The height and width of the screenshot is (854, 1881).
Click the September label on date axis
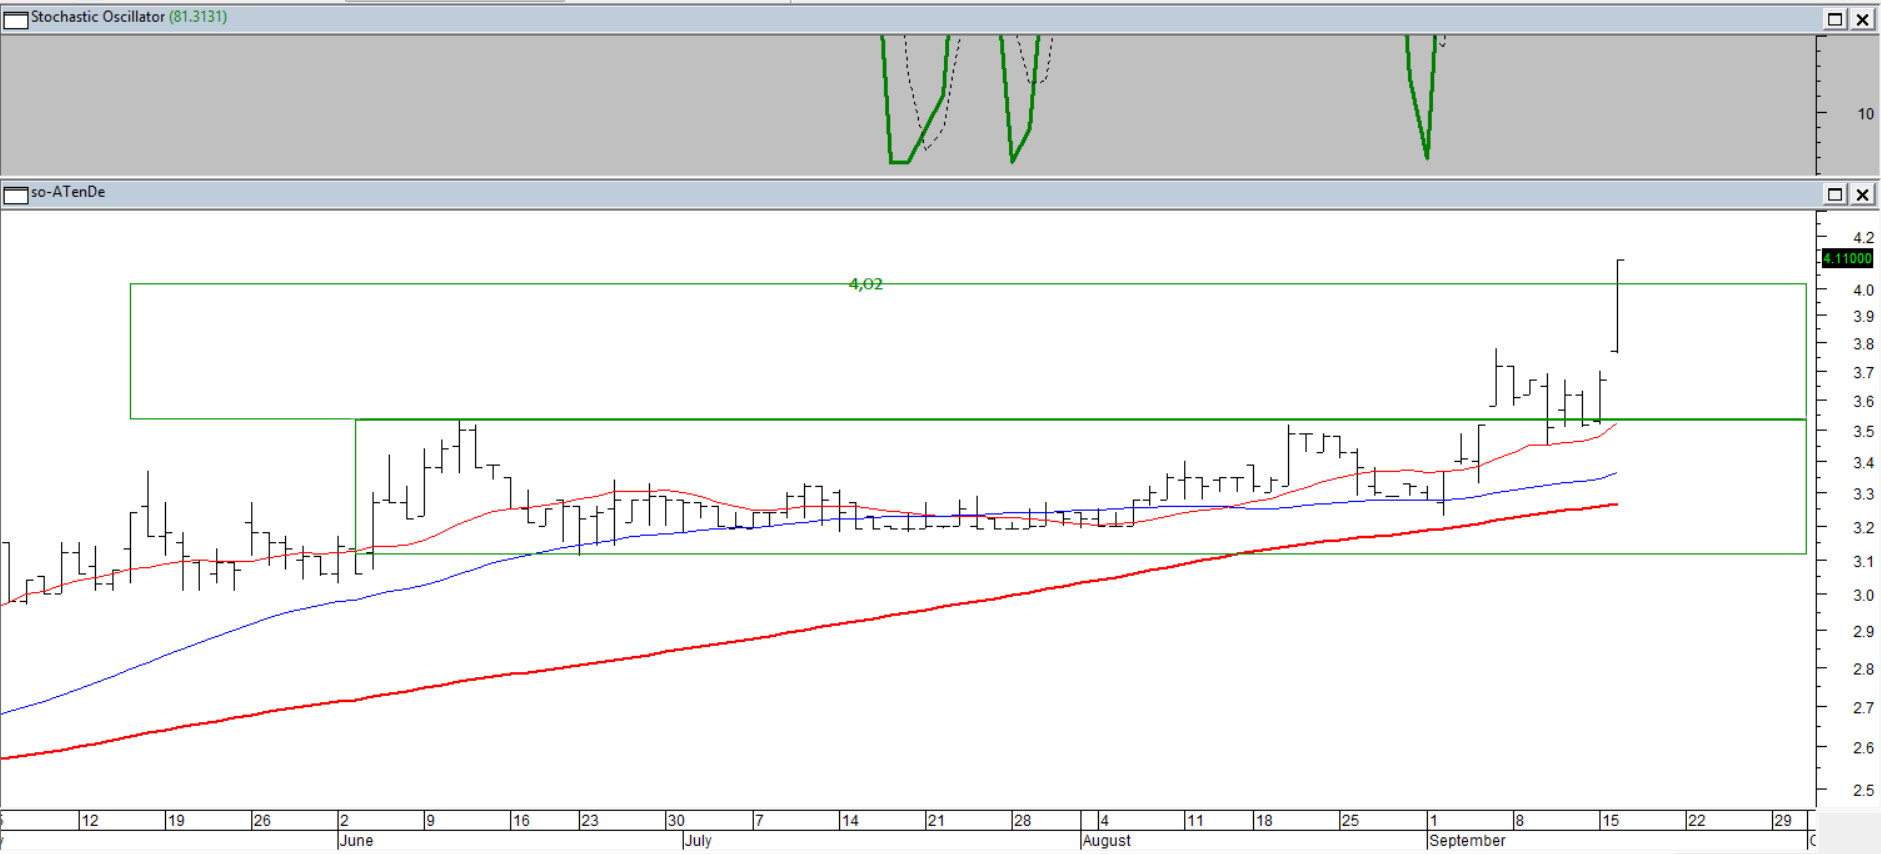click(1467, 840)
